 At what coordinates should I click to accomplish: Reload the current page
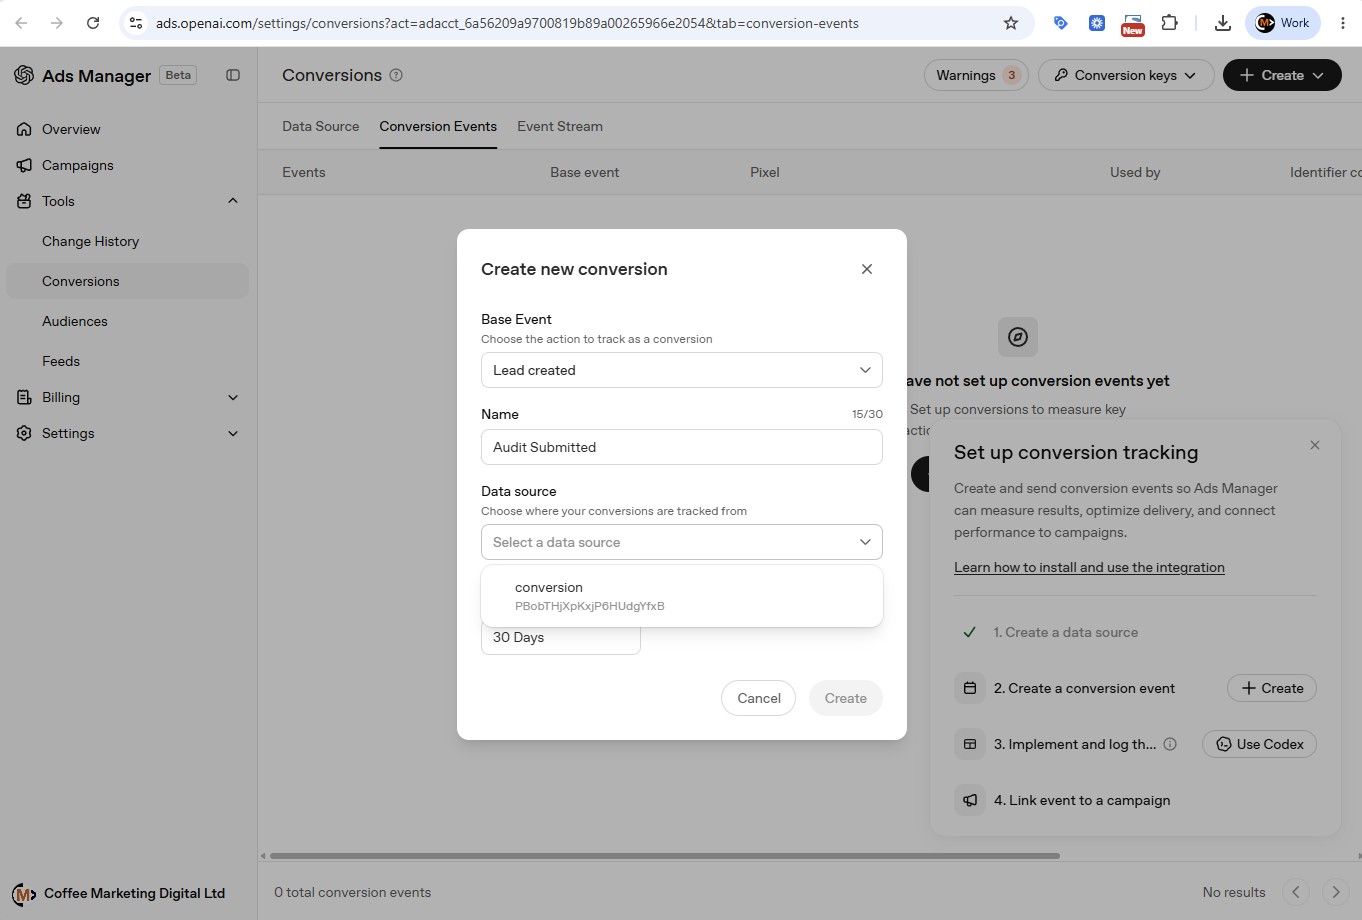[93, 23]
